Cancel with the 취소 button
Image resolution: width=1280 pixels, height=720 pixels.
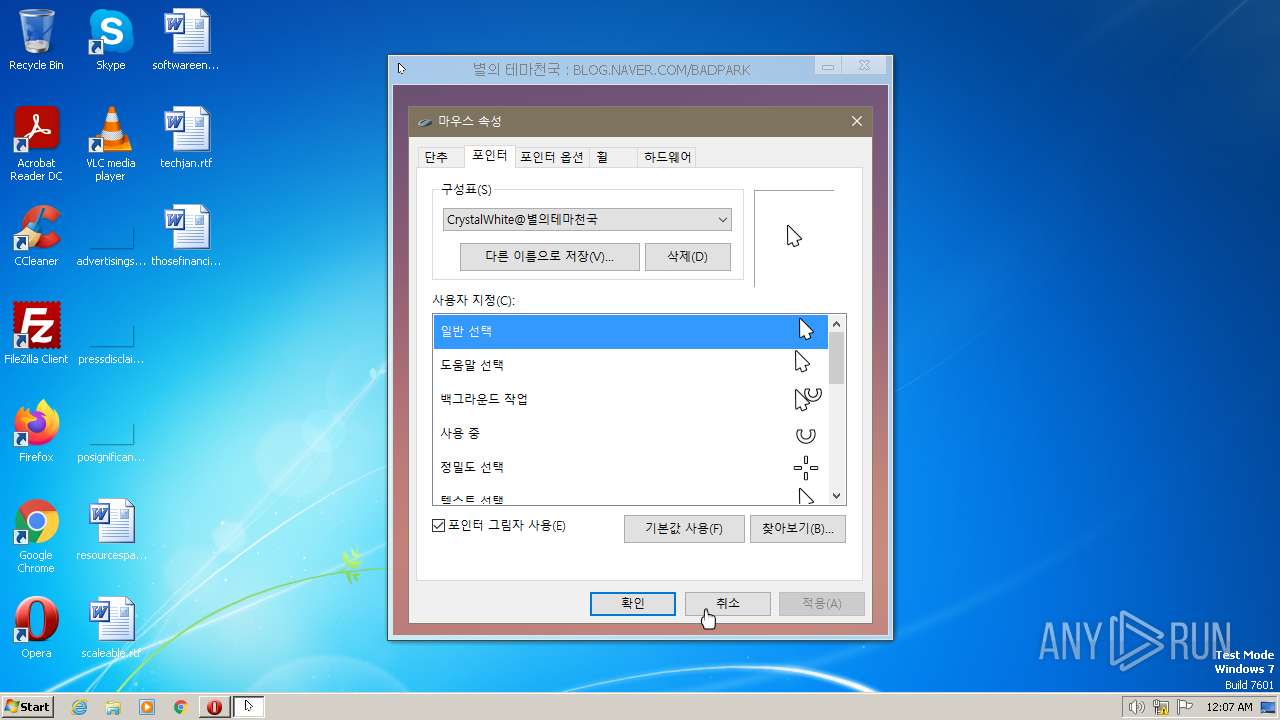728,603
